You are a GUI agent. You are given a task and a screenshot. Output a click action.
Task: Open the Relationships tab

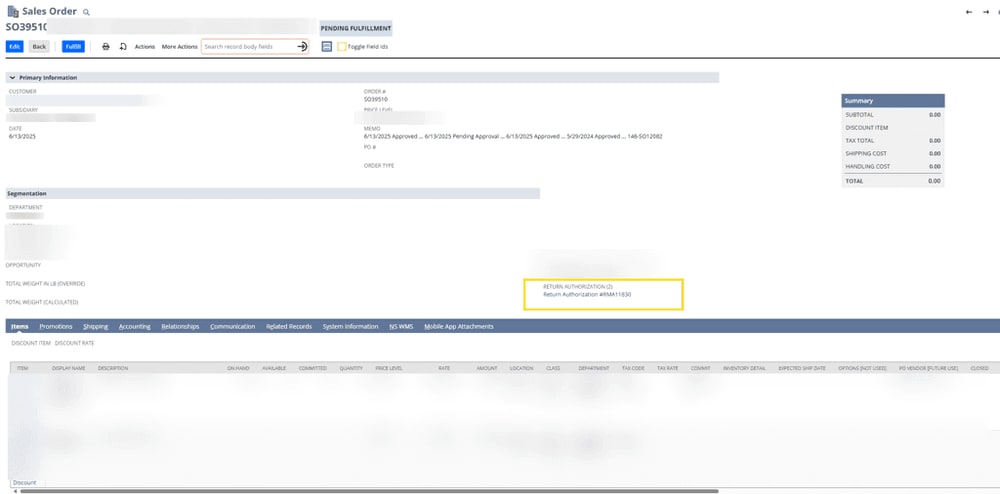click(x=180, y=326)
